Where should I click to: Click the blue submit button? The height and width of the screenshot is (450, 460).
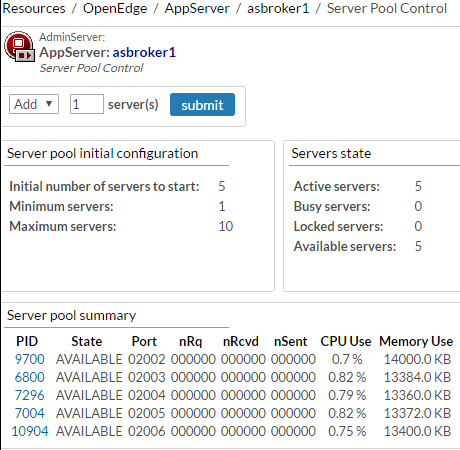[202, 105]
